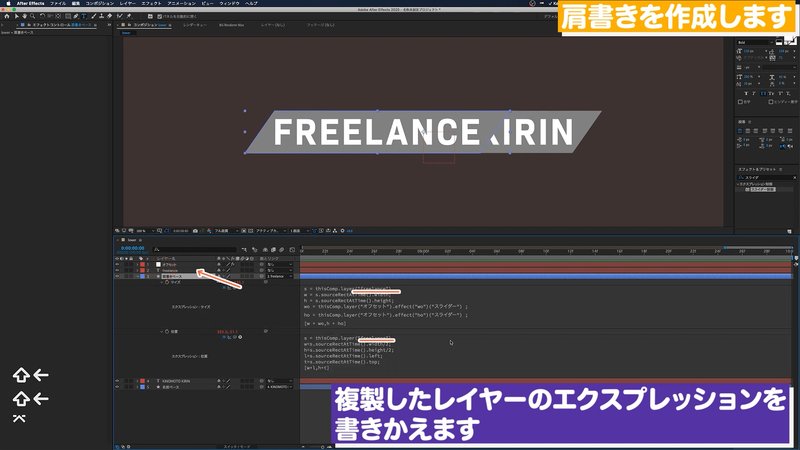Open the ウィンドウ menu
The height and width of the screenshot is (450, 800).
tap(229, 3)
